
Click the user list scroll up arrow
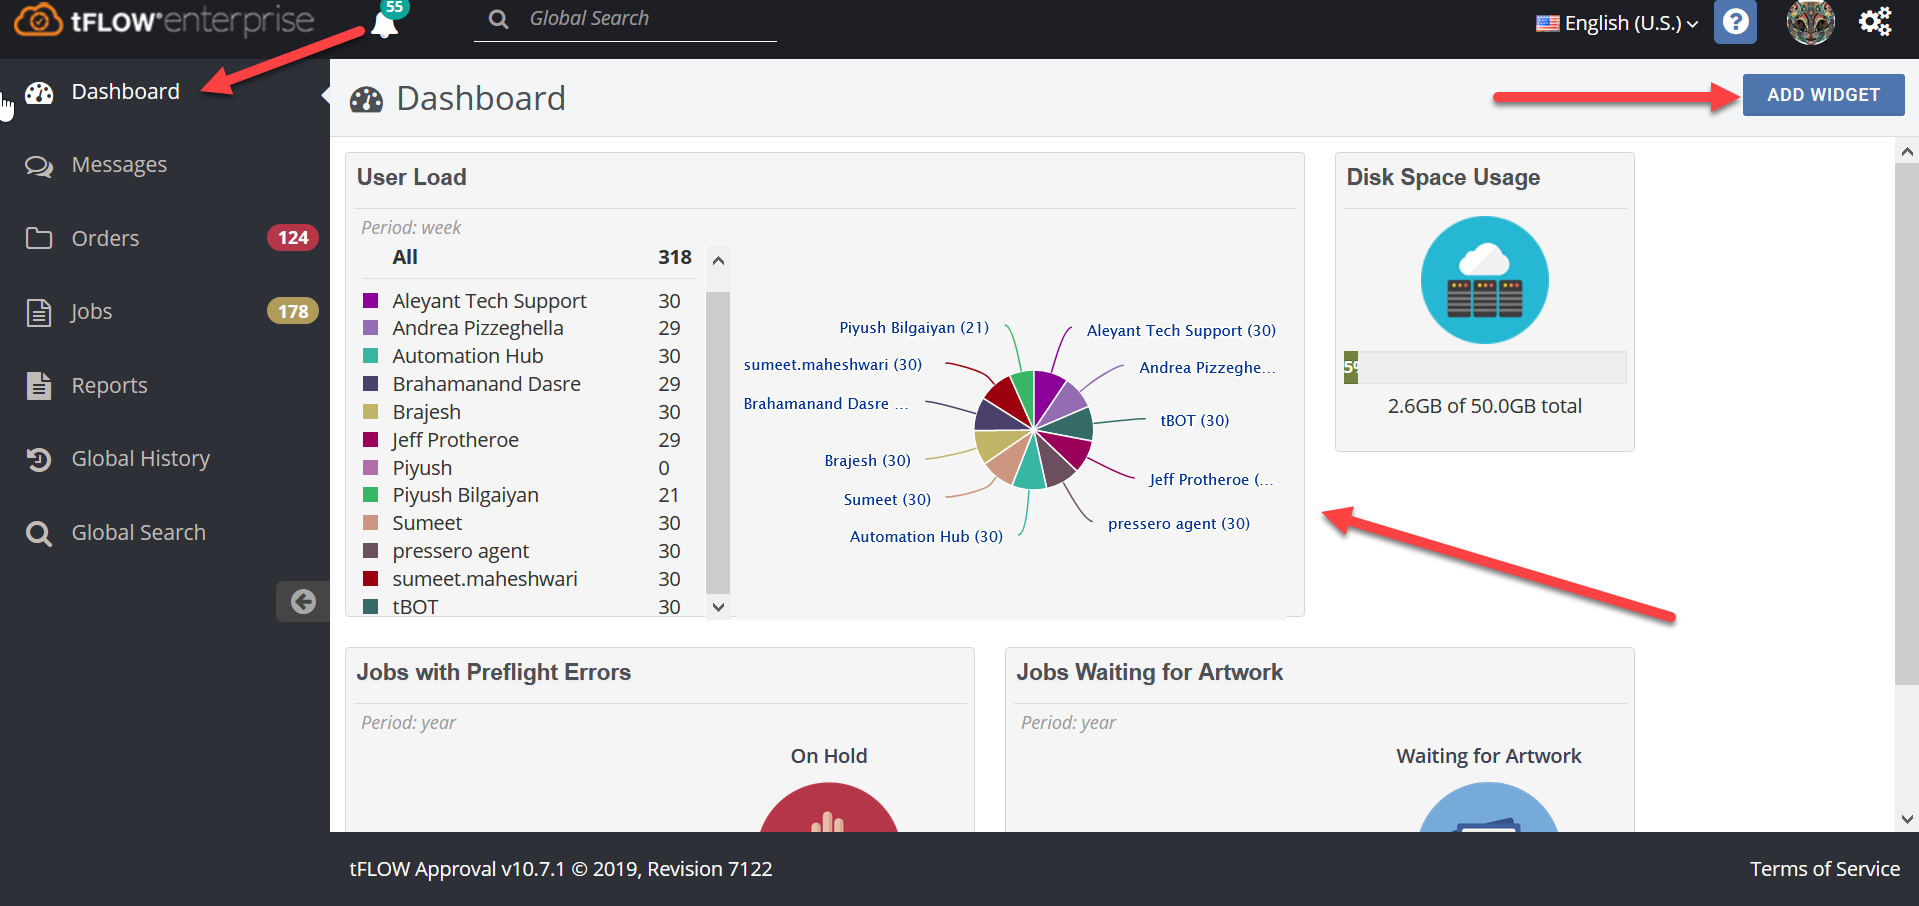(x=718, y=260)
